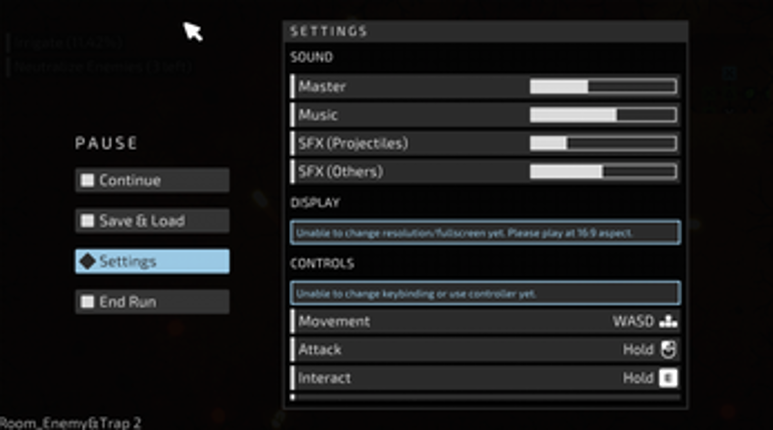The image size is (773, 430).
Task: Click the PAUSE heading text
Action: tap(106, 143)
